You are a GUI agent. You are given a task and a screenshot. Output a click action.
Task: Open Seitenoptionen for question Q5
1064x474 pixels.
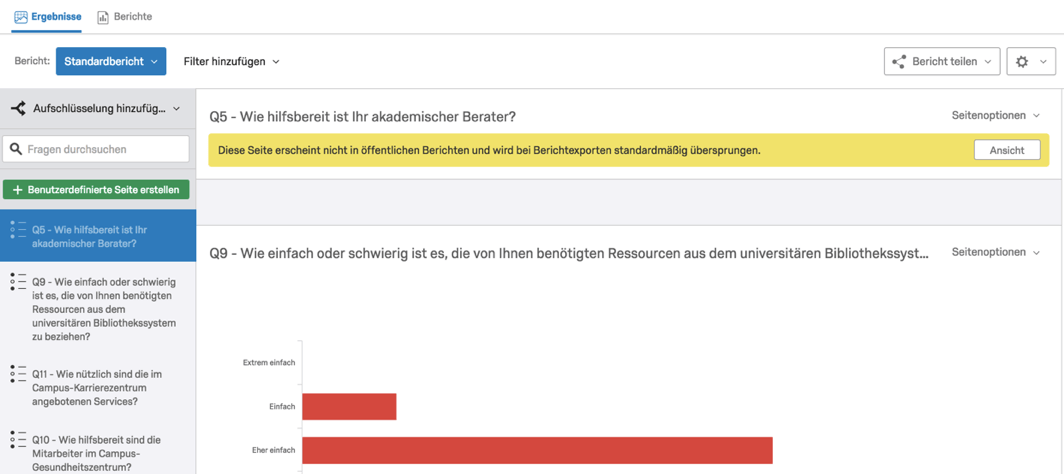pos(995,115)
